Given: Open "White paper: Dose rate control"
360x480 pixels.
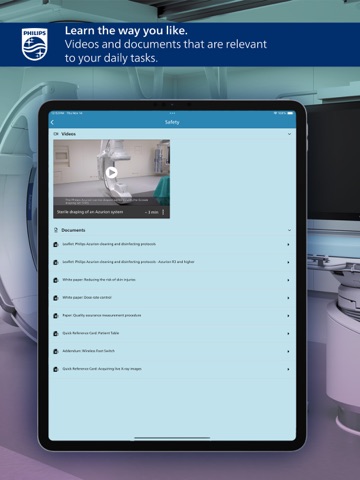Looking at the screenshot, I should point(87,297).
